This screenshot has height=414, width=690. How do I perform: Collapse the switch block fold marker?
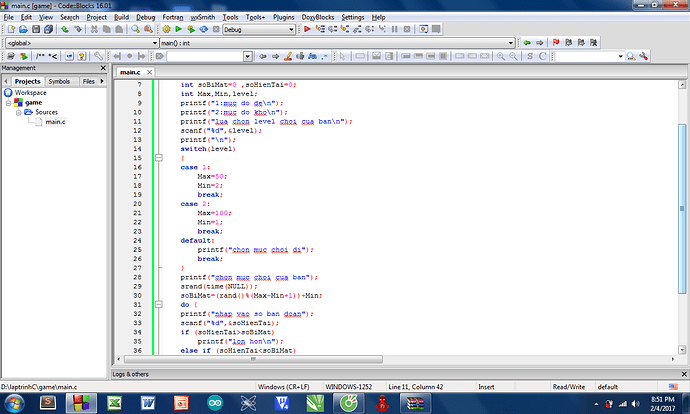pos(158,158)
